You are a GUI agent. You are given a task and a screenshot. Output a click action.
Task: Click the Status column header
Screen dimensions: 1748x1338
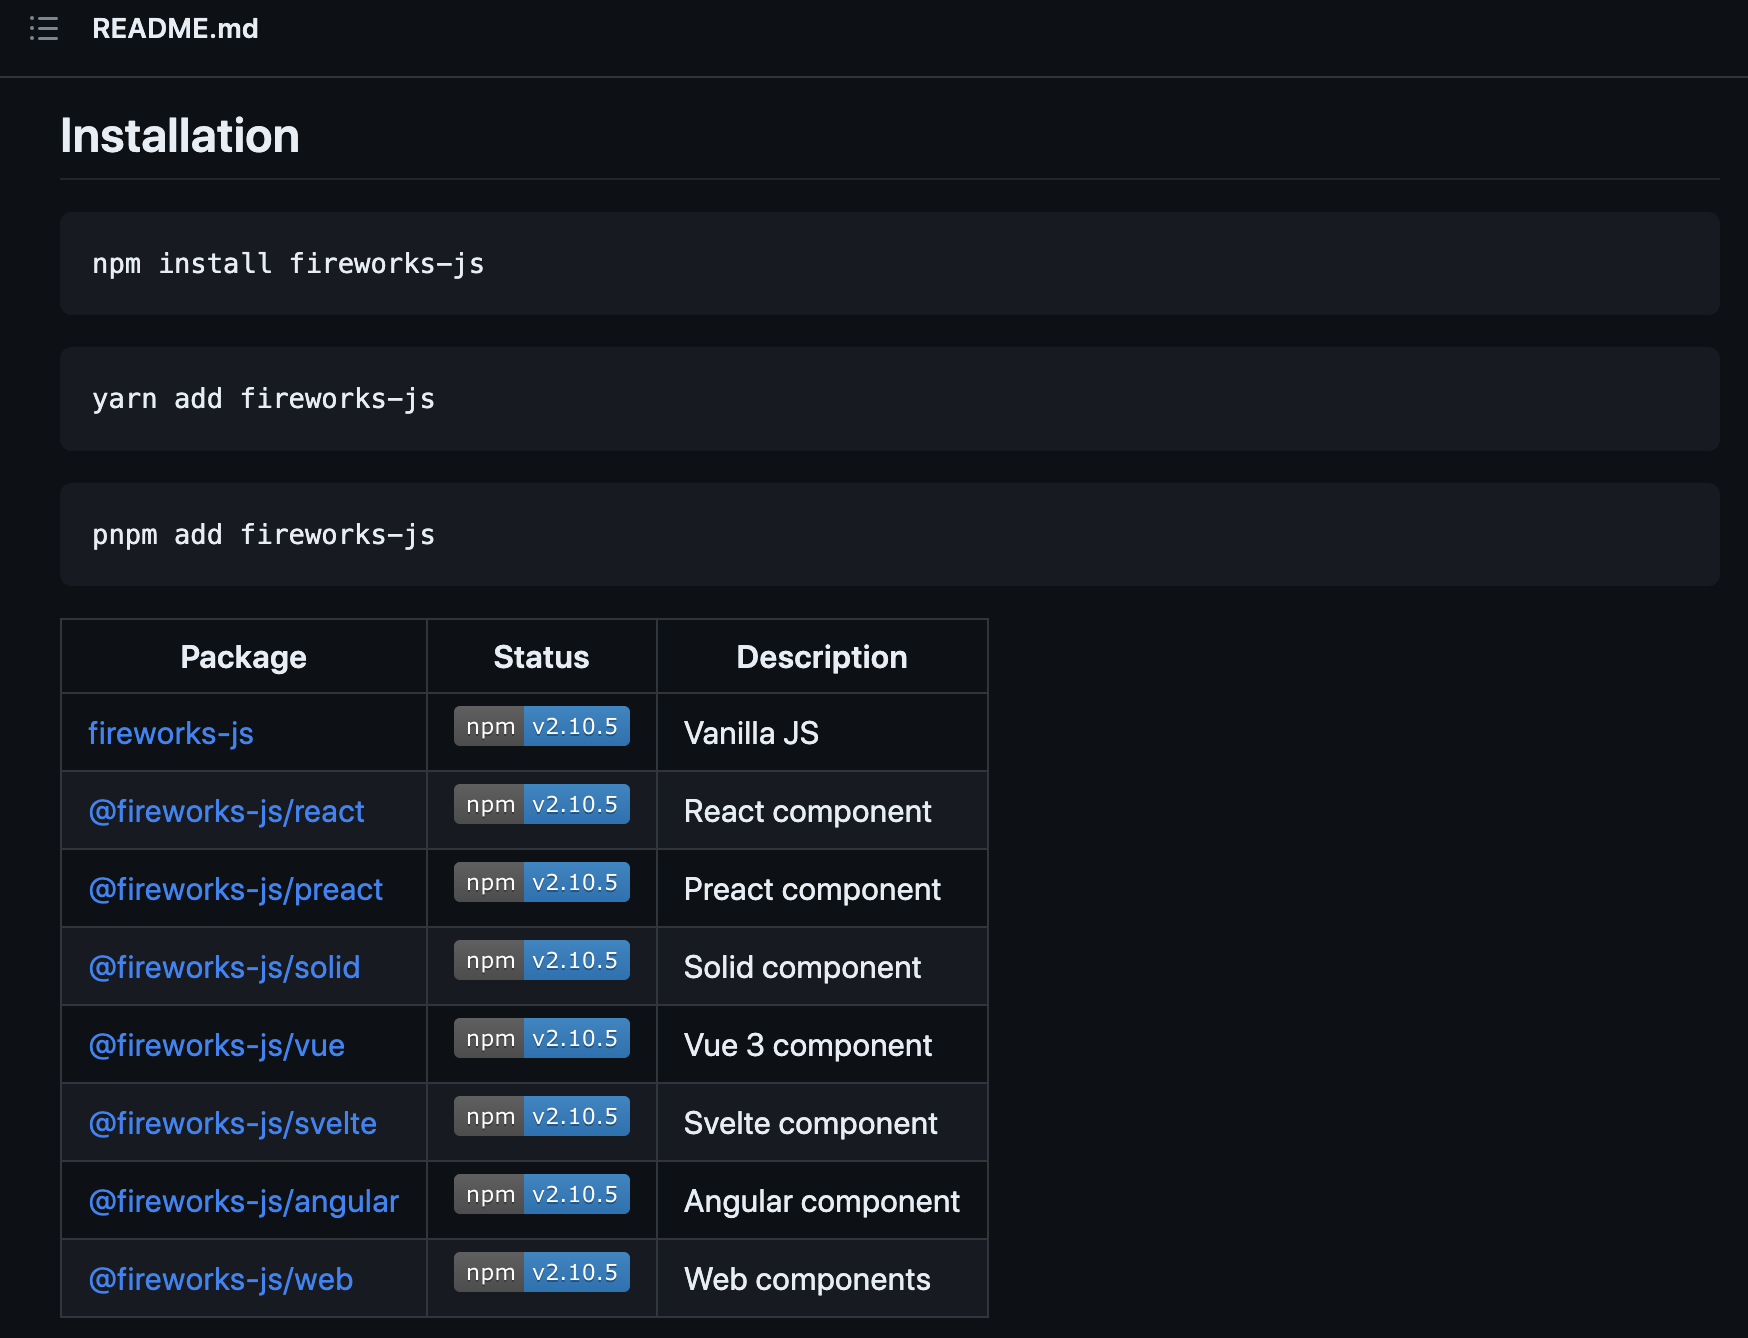(x=542, y=657)
